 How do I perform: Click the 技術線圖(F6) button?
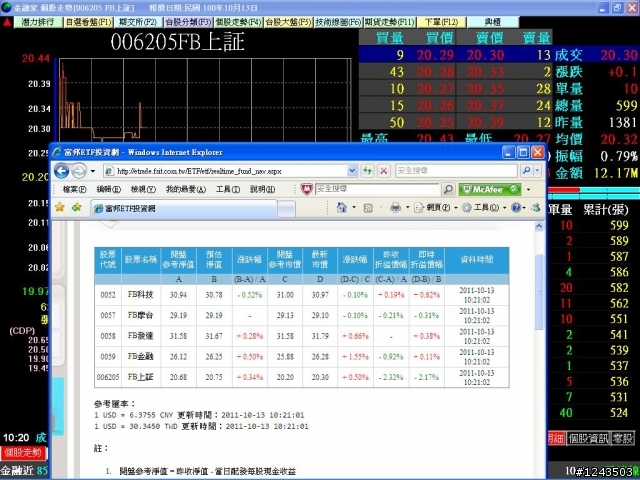[338, 22]
